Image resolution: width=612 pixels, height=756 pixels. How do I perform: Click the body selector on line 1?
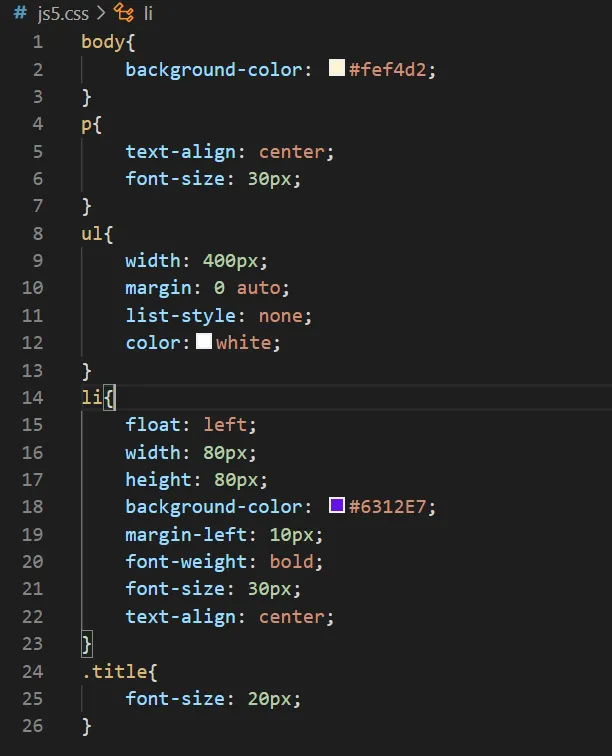[101, 42]
